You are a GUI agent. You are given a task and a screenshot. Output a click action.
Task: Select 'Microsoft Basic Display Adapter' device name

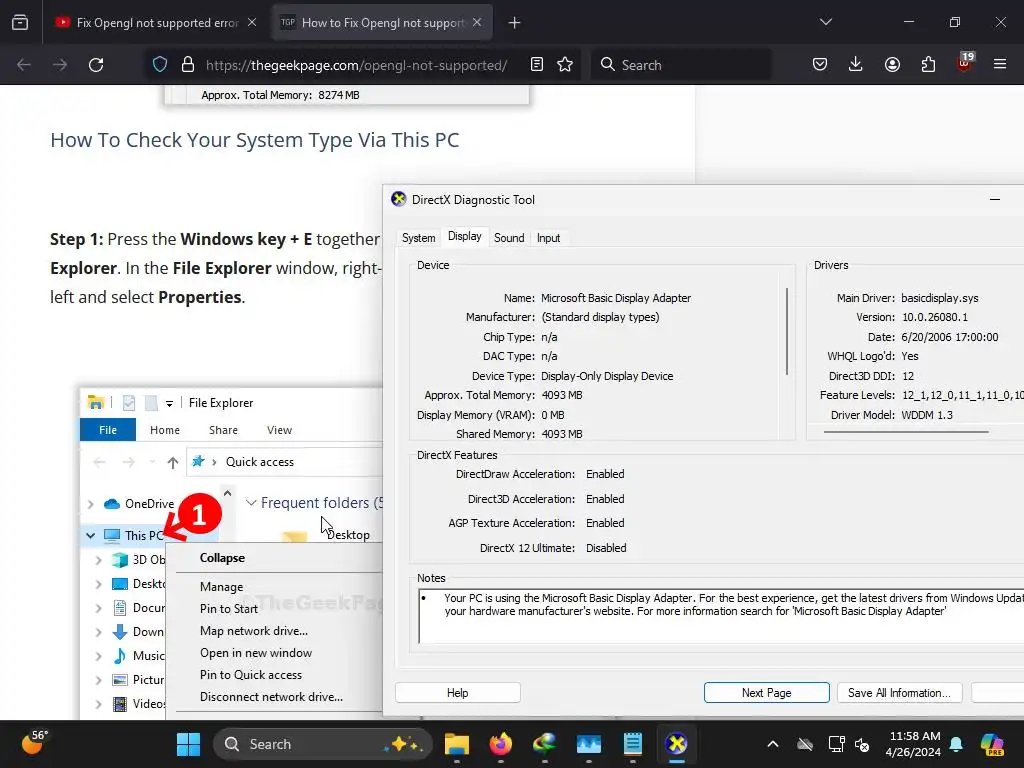click(x=616, y=298)
